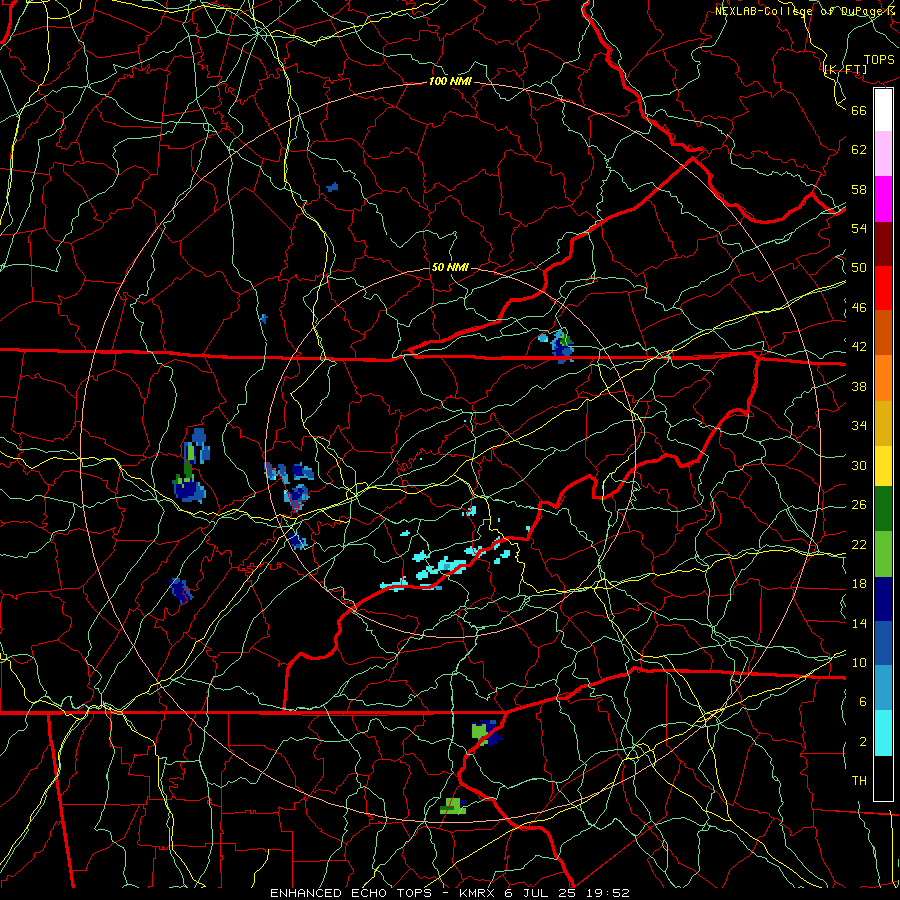Image resolution: width=900 pixels, height=900 pixels.
Task: Click the light pink swatch on the scale
Action: pos(883,154)
